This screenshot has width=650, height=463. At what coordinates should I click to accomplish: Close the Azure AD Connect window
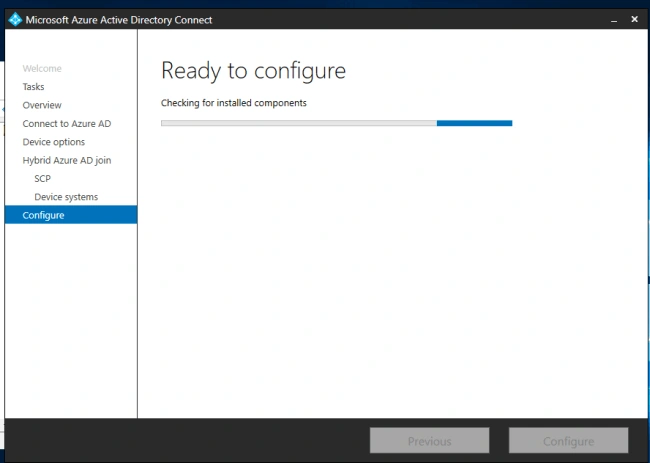(634, 19)
